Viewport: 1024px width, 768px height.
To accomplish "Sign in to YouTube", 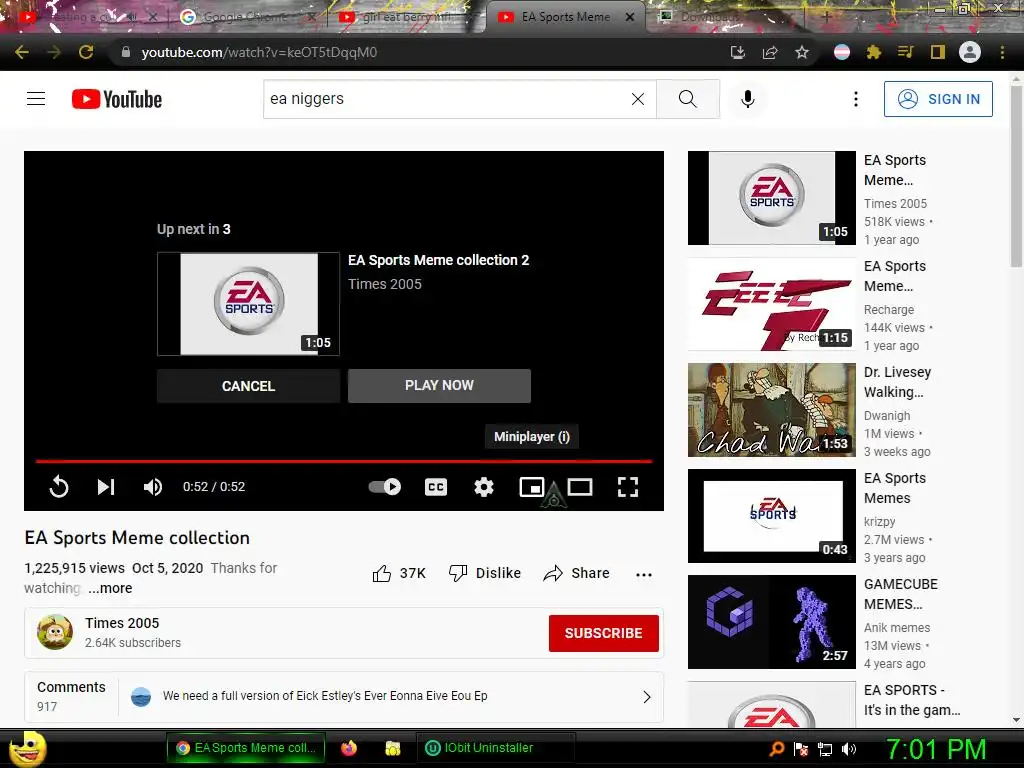I will pyautogui.click(x=938, y=99).
